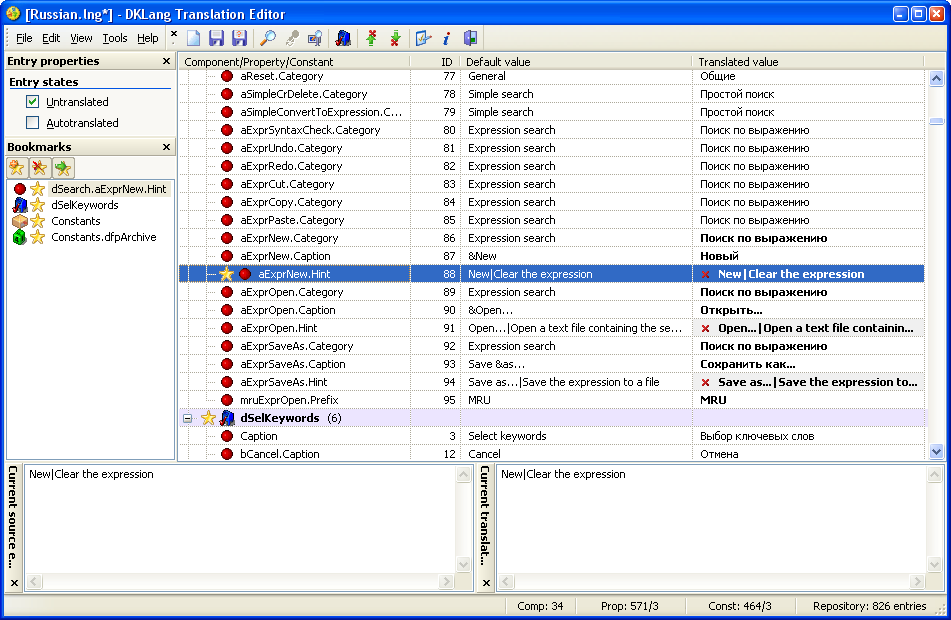Jump to next untranslated entry (down arrow)

[395, 38]
